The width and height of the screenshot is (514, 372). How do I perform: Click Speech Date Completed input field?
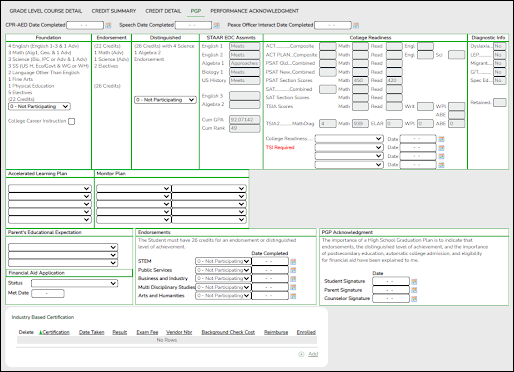point(193,25)
